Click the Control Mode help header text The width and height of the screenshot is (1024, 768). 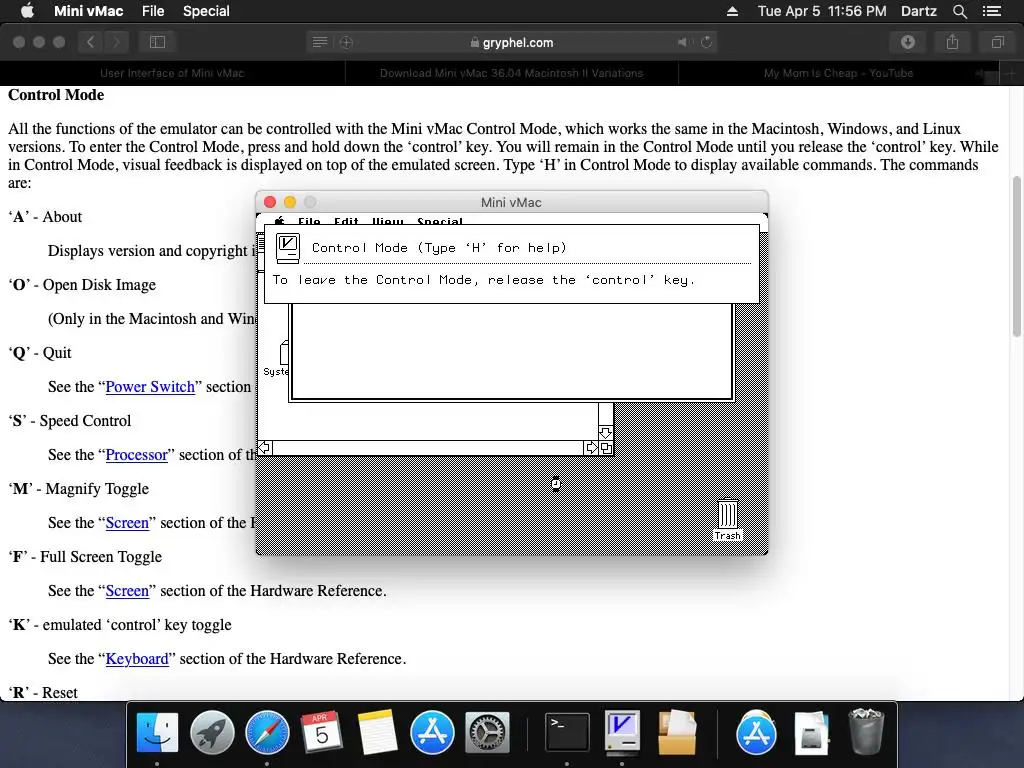(439, 248)
